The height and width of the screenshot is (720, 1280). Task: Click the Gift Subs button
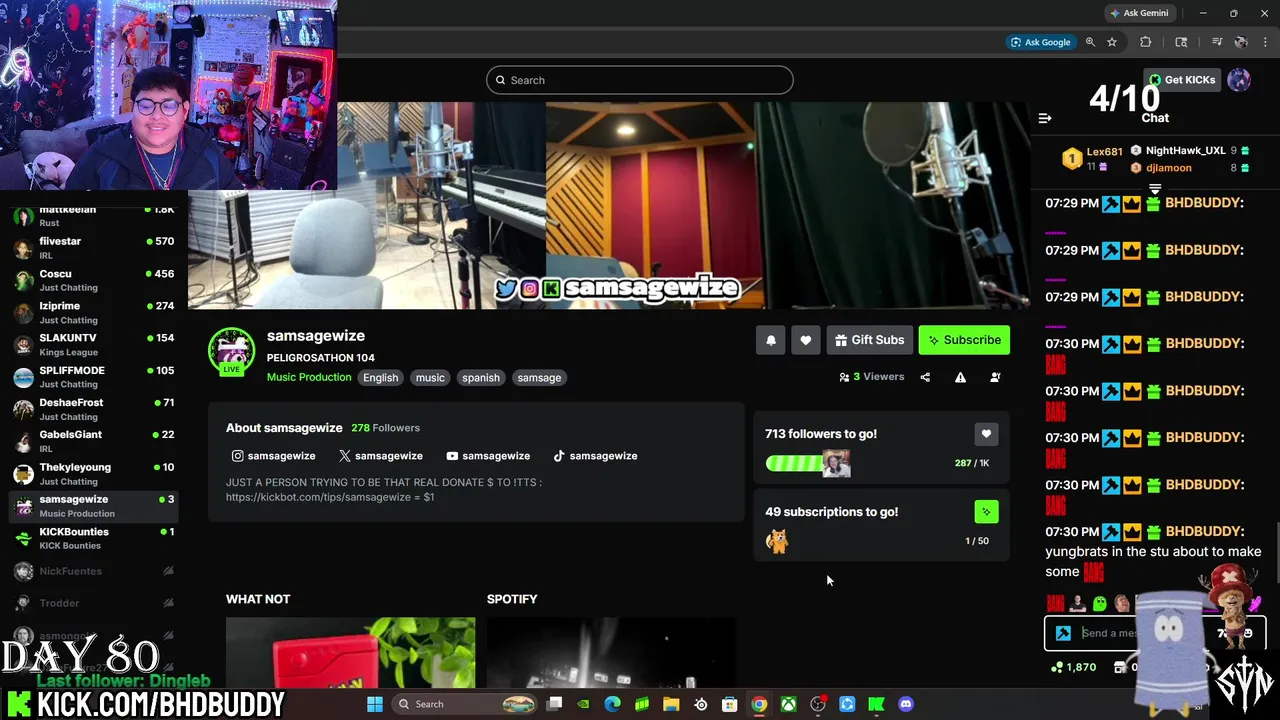[869, 340]
